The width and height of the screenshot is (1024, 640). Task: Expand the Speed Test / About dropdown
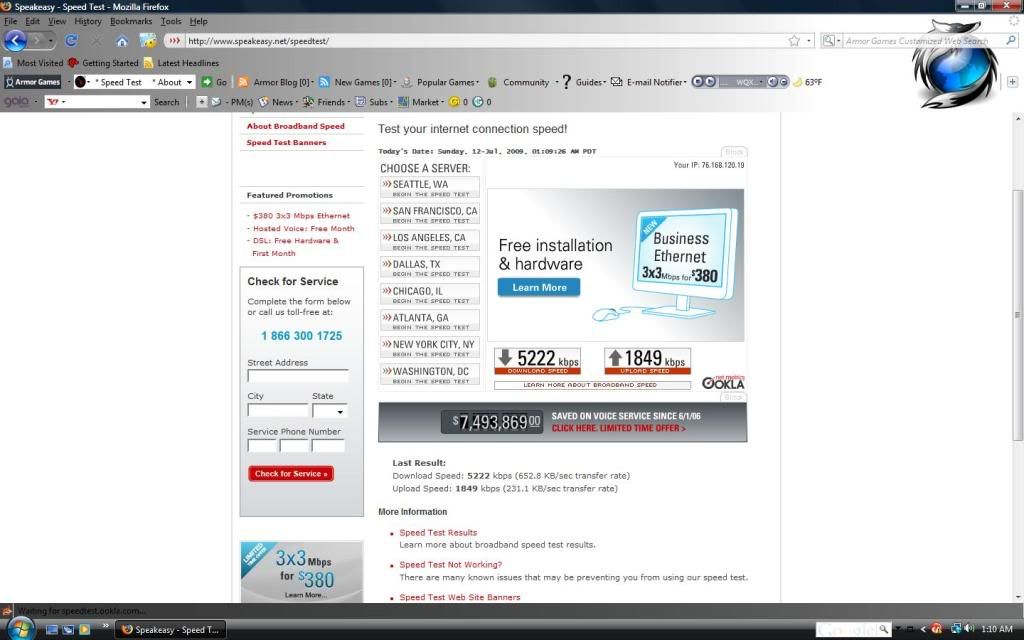click(x=189, y=82)
